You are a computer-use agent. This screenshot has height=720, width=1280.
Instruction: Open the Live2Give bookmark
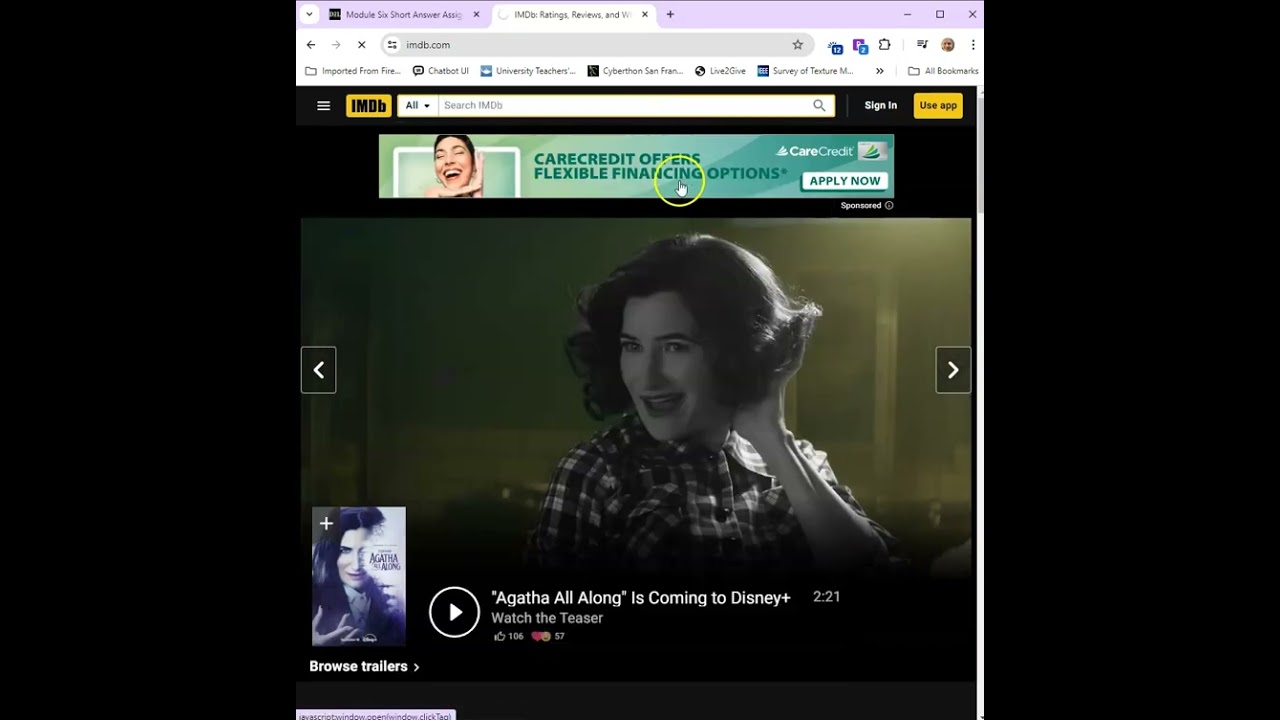[x=721, y=71]
